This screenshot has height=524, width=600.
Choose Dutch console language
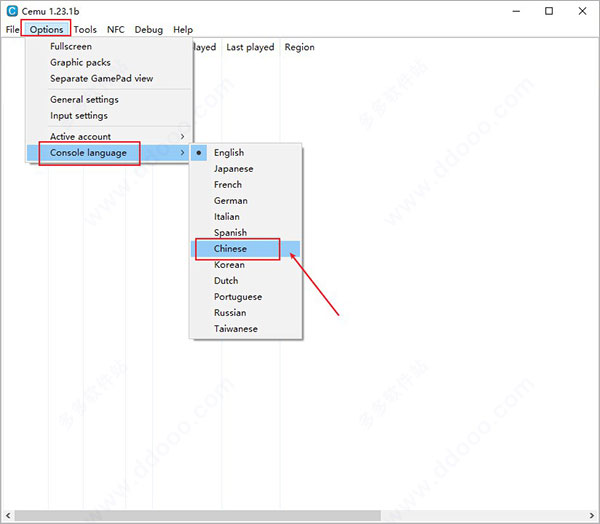pos(246,281)
